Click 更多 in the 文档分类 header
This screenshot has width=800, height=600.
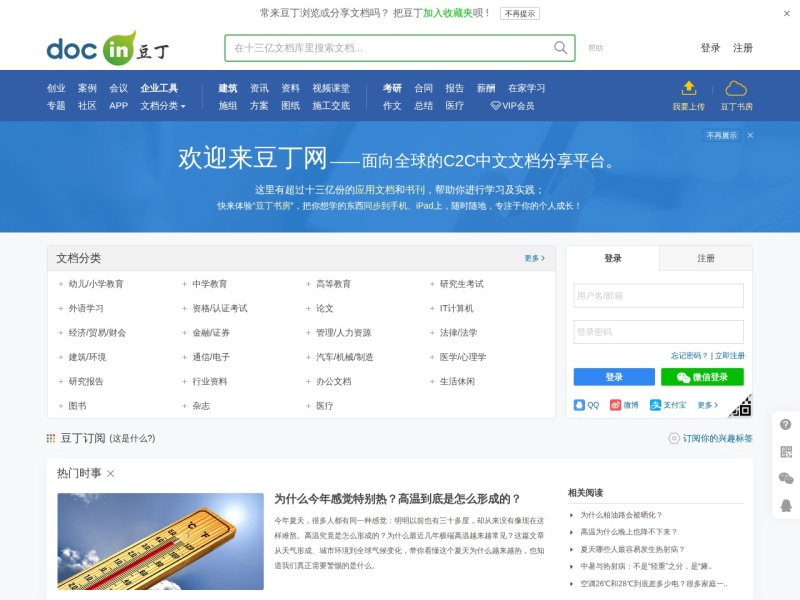coord(534,258)
